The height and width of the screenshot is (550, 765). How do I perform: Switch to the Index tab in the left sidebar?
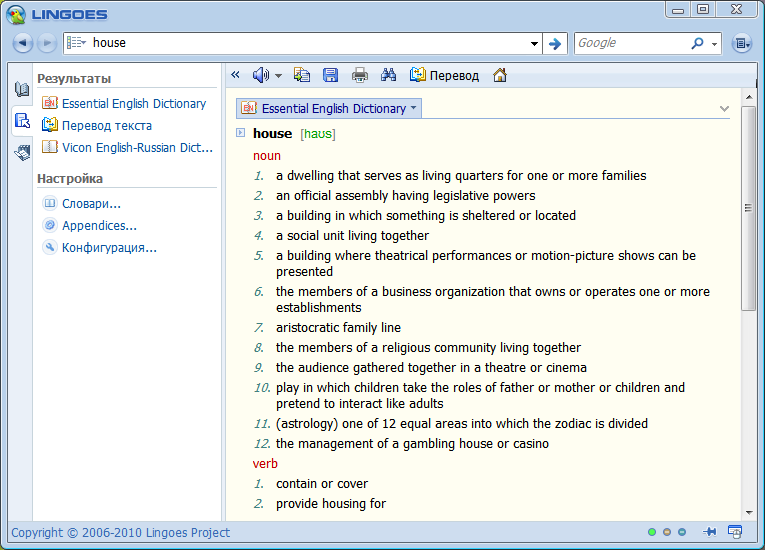[x=22, y=90]
